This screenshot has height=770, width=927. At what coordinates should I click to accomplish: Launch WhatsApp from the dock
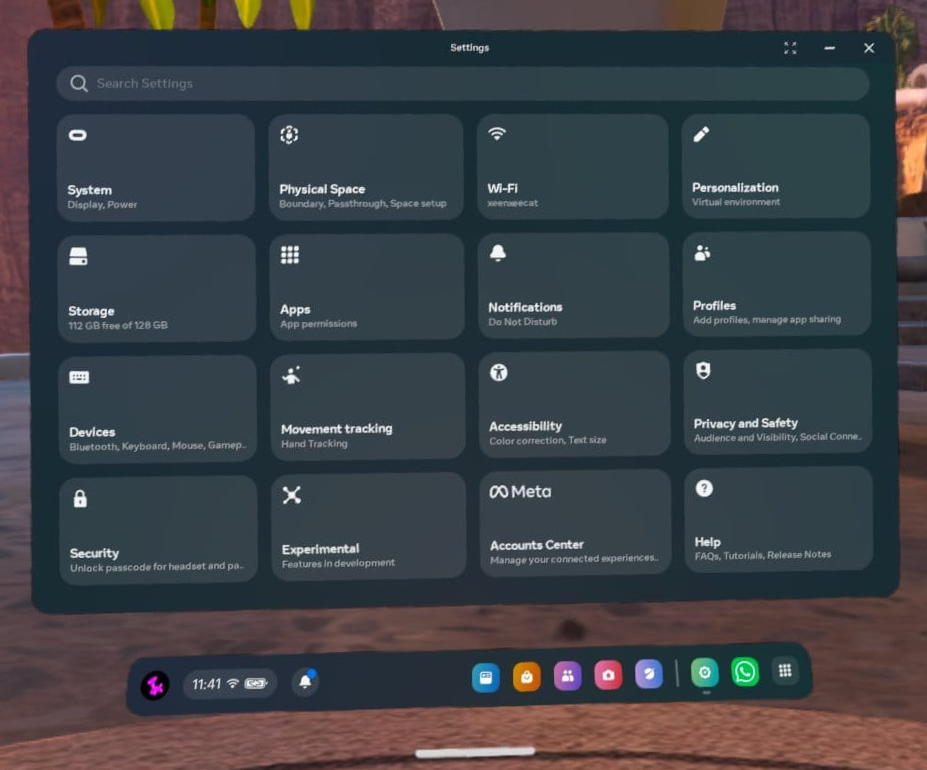pyautogui.click(x=745, y=672)
